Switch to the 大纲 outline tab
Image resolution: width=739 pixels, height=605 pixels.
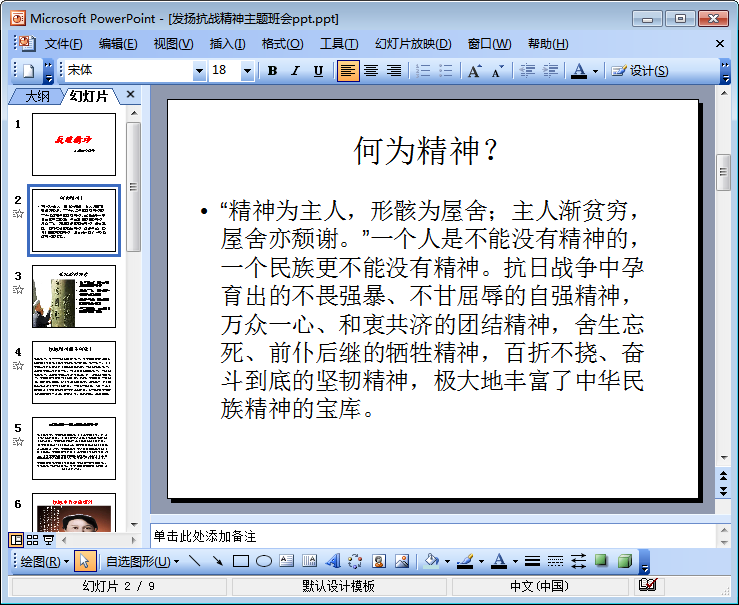click(x=37, y=96)
